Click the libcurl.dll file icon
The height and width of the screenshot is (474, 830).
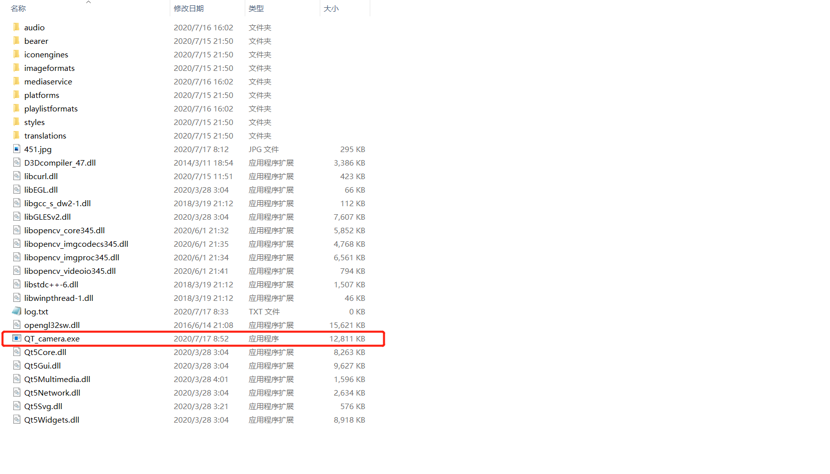pos(16,176)
